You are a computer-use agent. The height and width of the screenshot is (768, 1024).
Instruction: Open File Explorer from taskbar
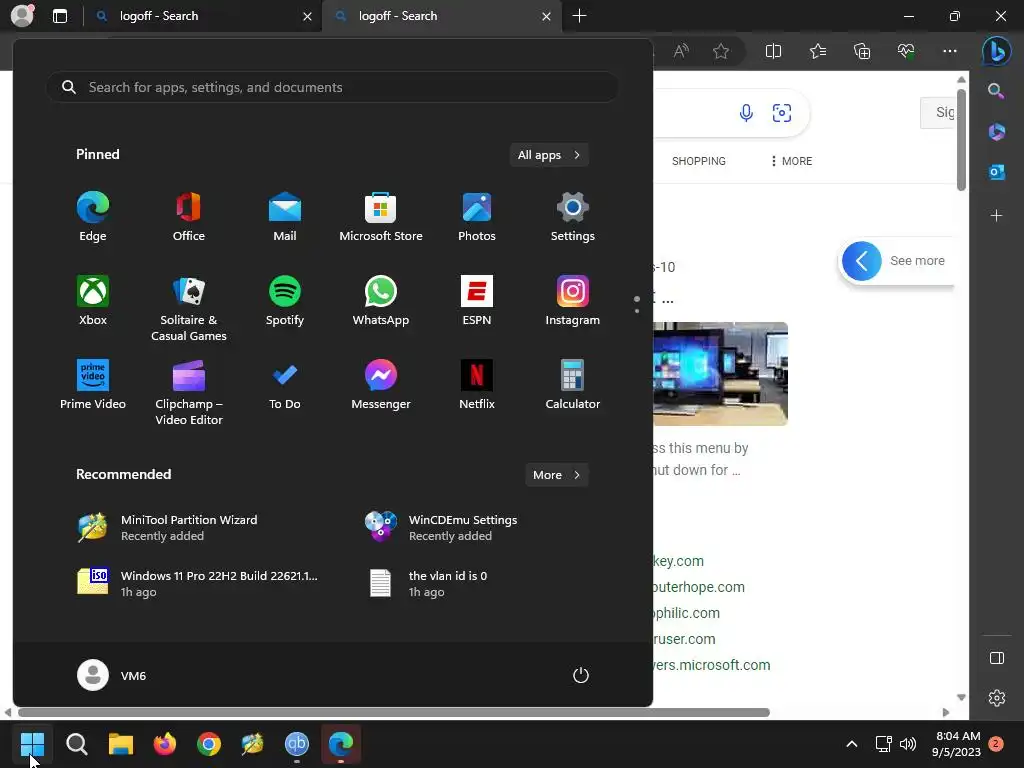tap(121, 743)
